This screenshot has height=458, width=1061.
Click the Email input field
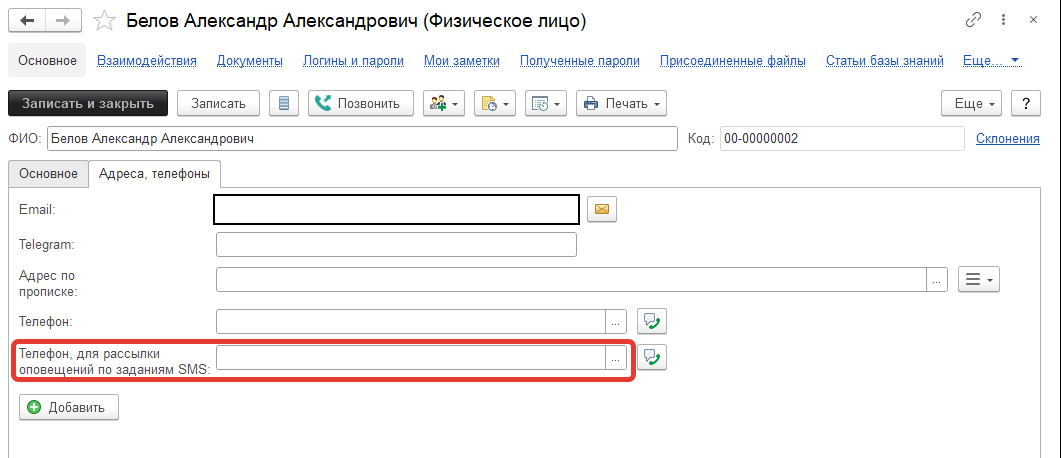(x=397, y=209)
